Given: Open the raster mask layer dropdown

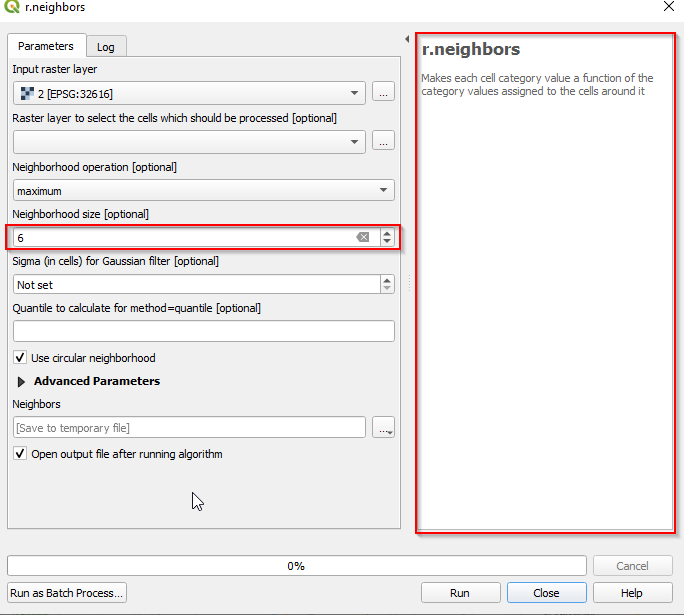Looking at the screenshot, I should click(189, 142).
